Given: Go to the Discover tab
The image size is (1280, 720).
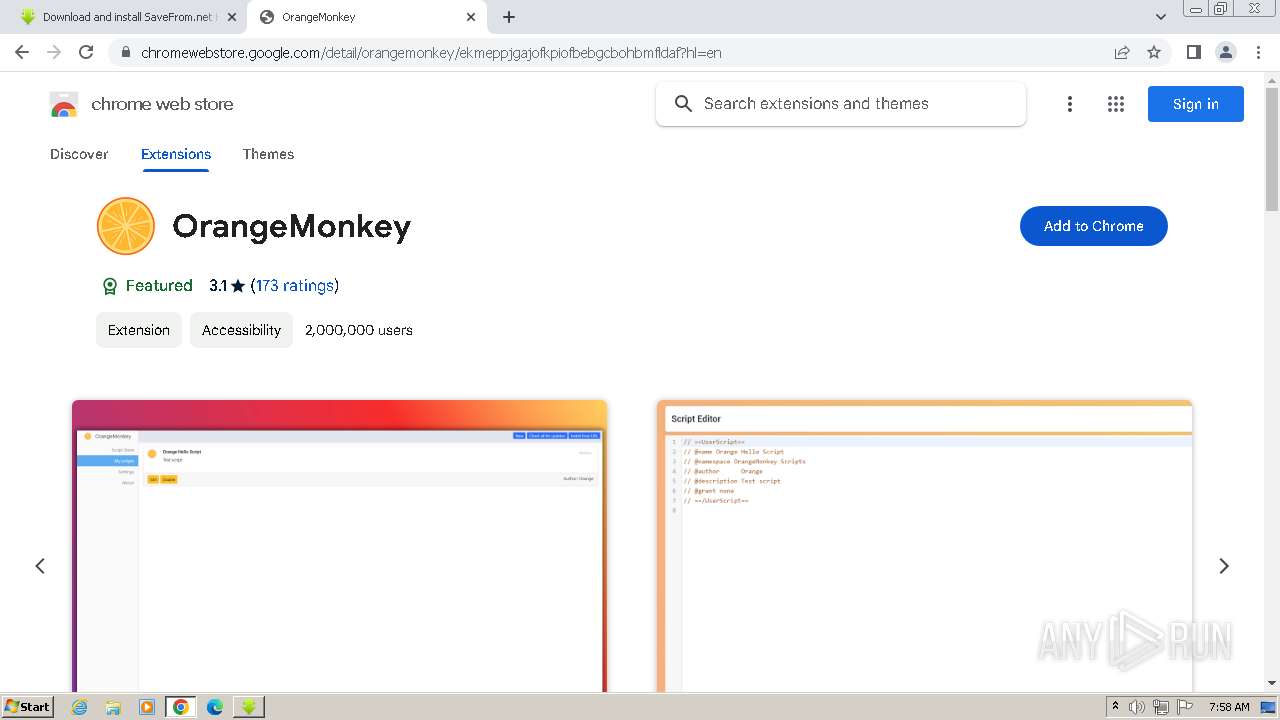Looking at the screenshot, I should 79,154.
